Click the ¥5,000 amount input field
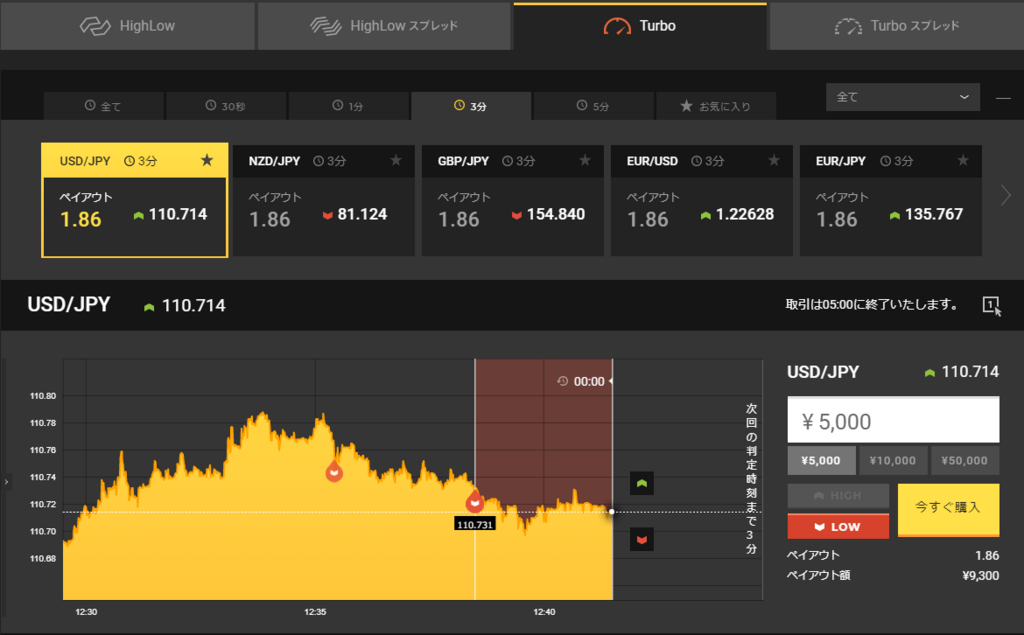 tap(893, 419)
